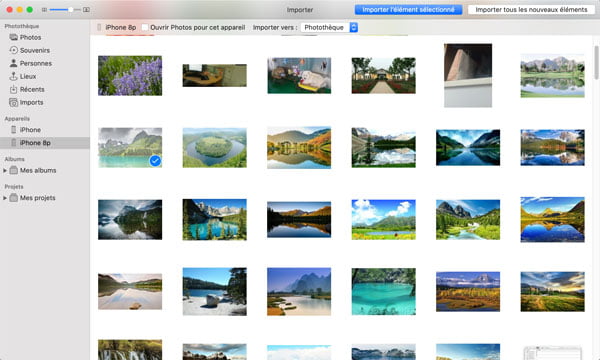Click the large thumbnail size icon
This screenshot has width=600, height=360.
[86, 10]
